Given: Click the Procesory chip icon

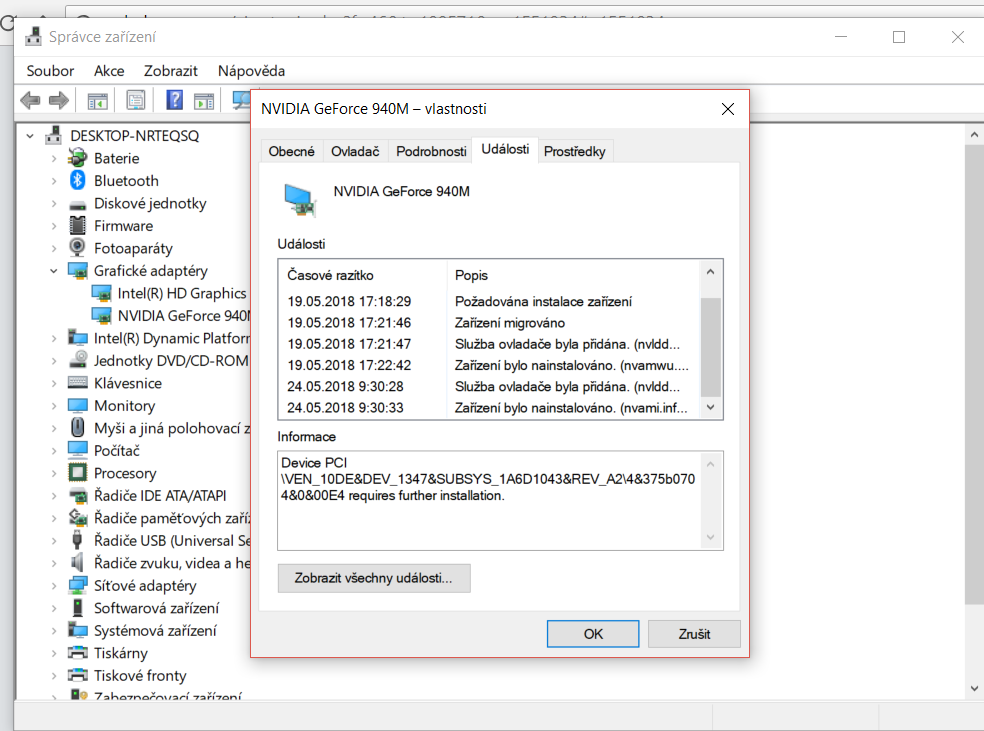Looking at the screenshot, I should (77, 472).
